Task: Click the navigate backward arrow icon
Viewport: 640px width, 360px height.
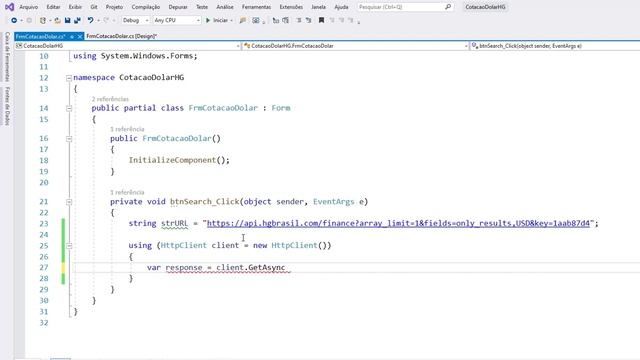Action: coord(14,20)
